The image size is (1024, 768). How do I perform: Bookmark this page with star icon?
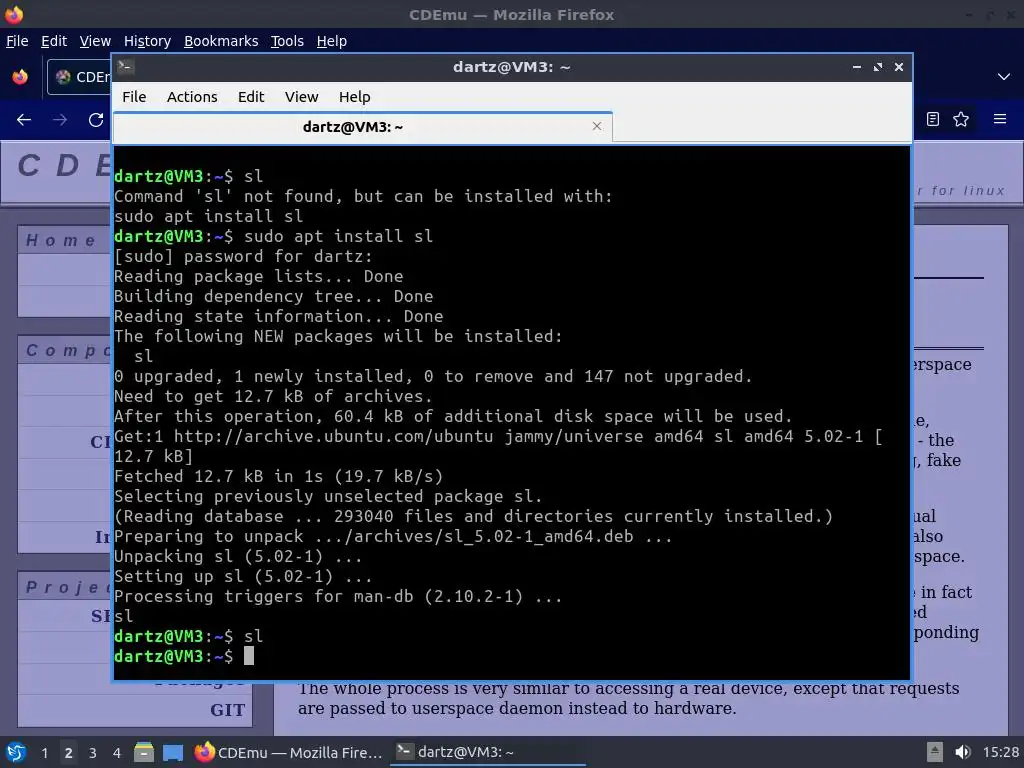[x=961, y=119]
